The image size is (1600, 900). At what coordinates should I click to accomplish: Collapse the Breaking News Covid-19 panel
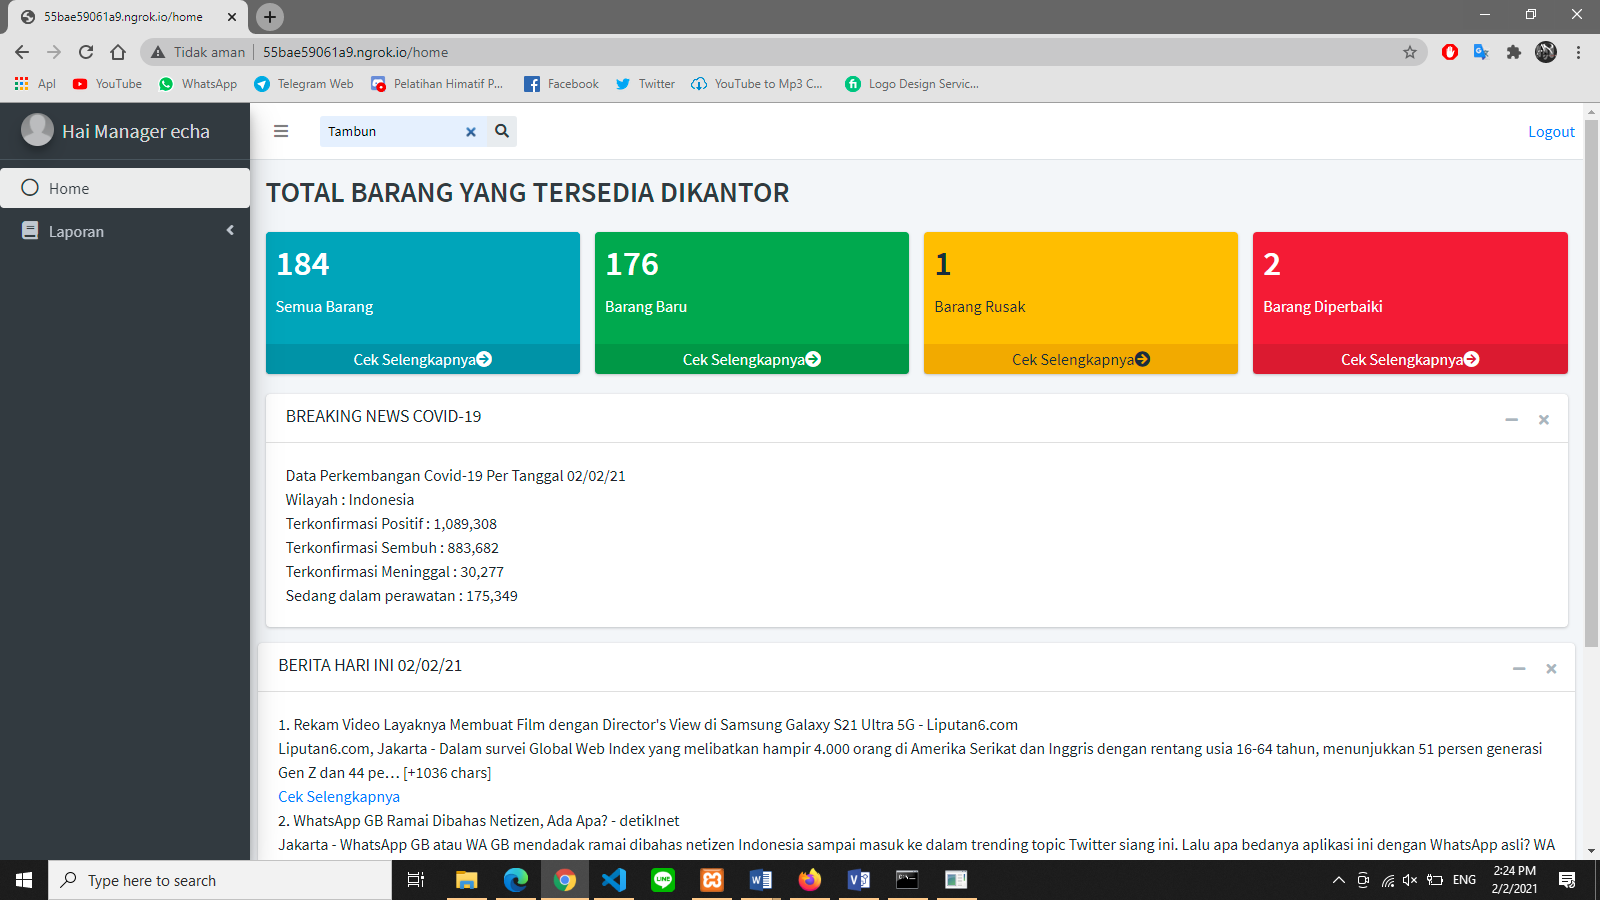[1511, 420]
